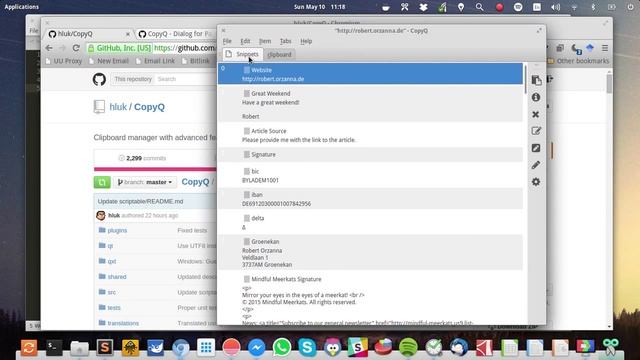Click the search magnifier in the top panel
The width and height of the screenshot is (640, 360).
click(480, 7)
